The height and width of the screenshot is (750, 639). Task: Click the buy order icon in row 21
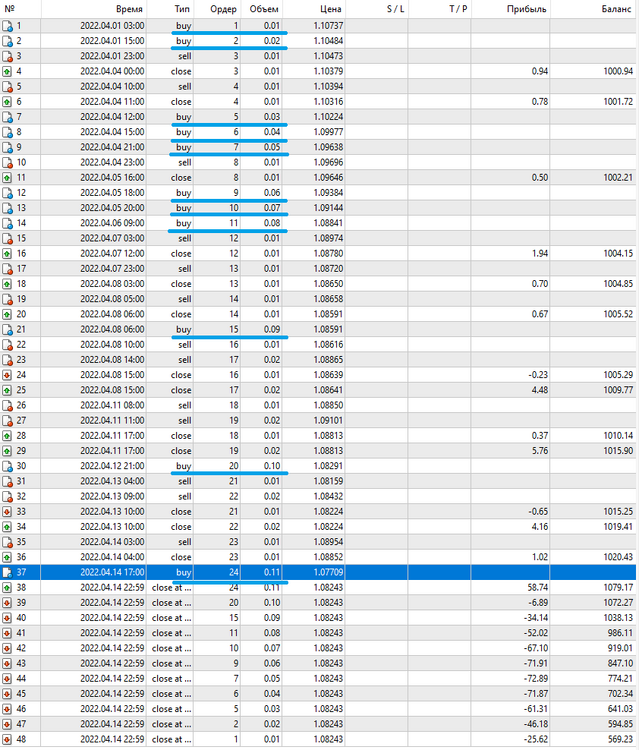(7, 330)
